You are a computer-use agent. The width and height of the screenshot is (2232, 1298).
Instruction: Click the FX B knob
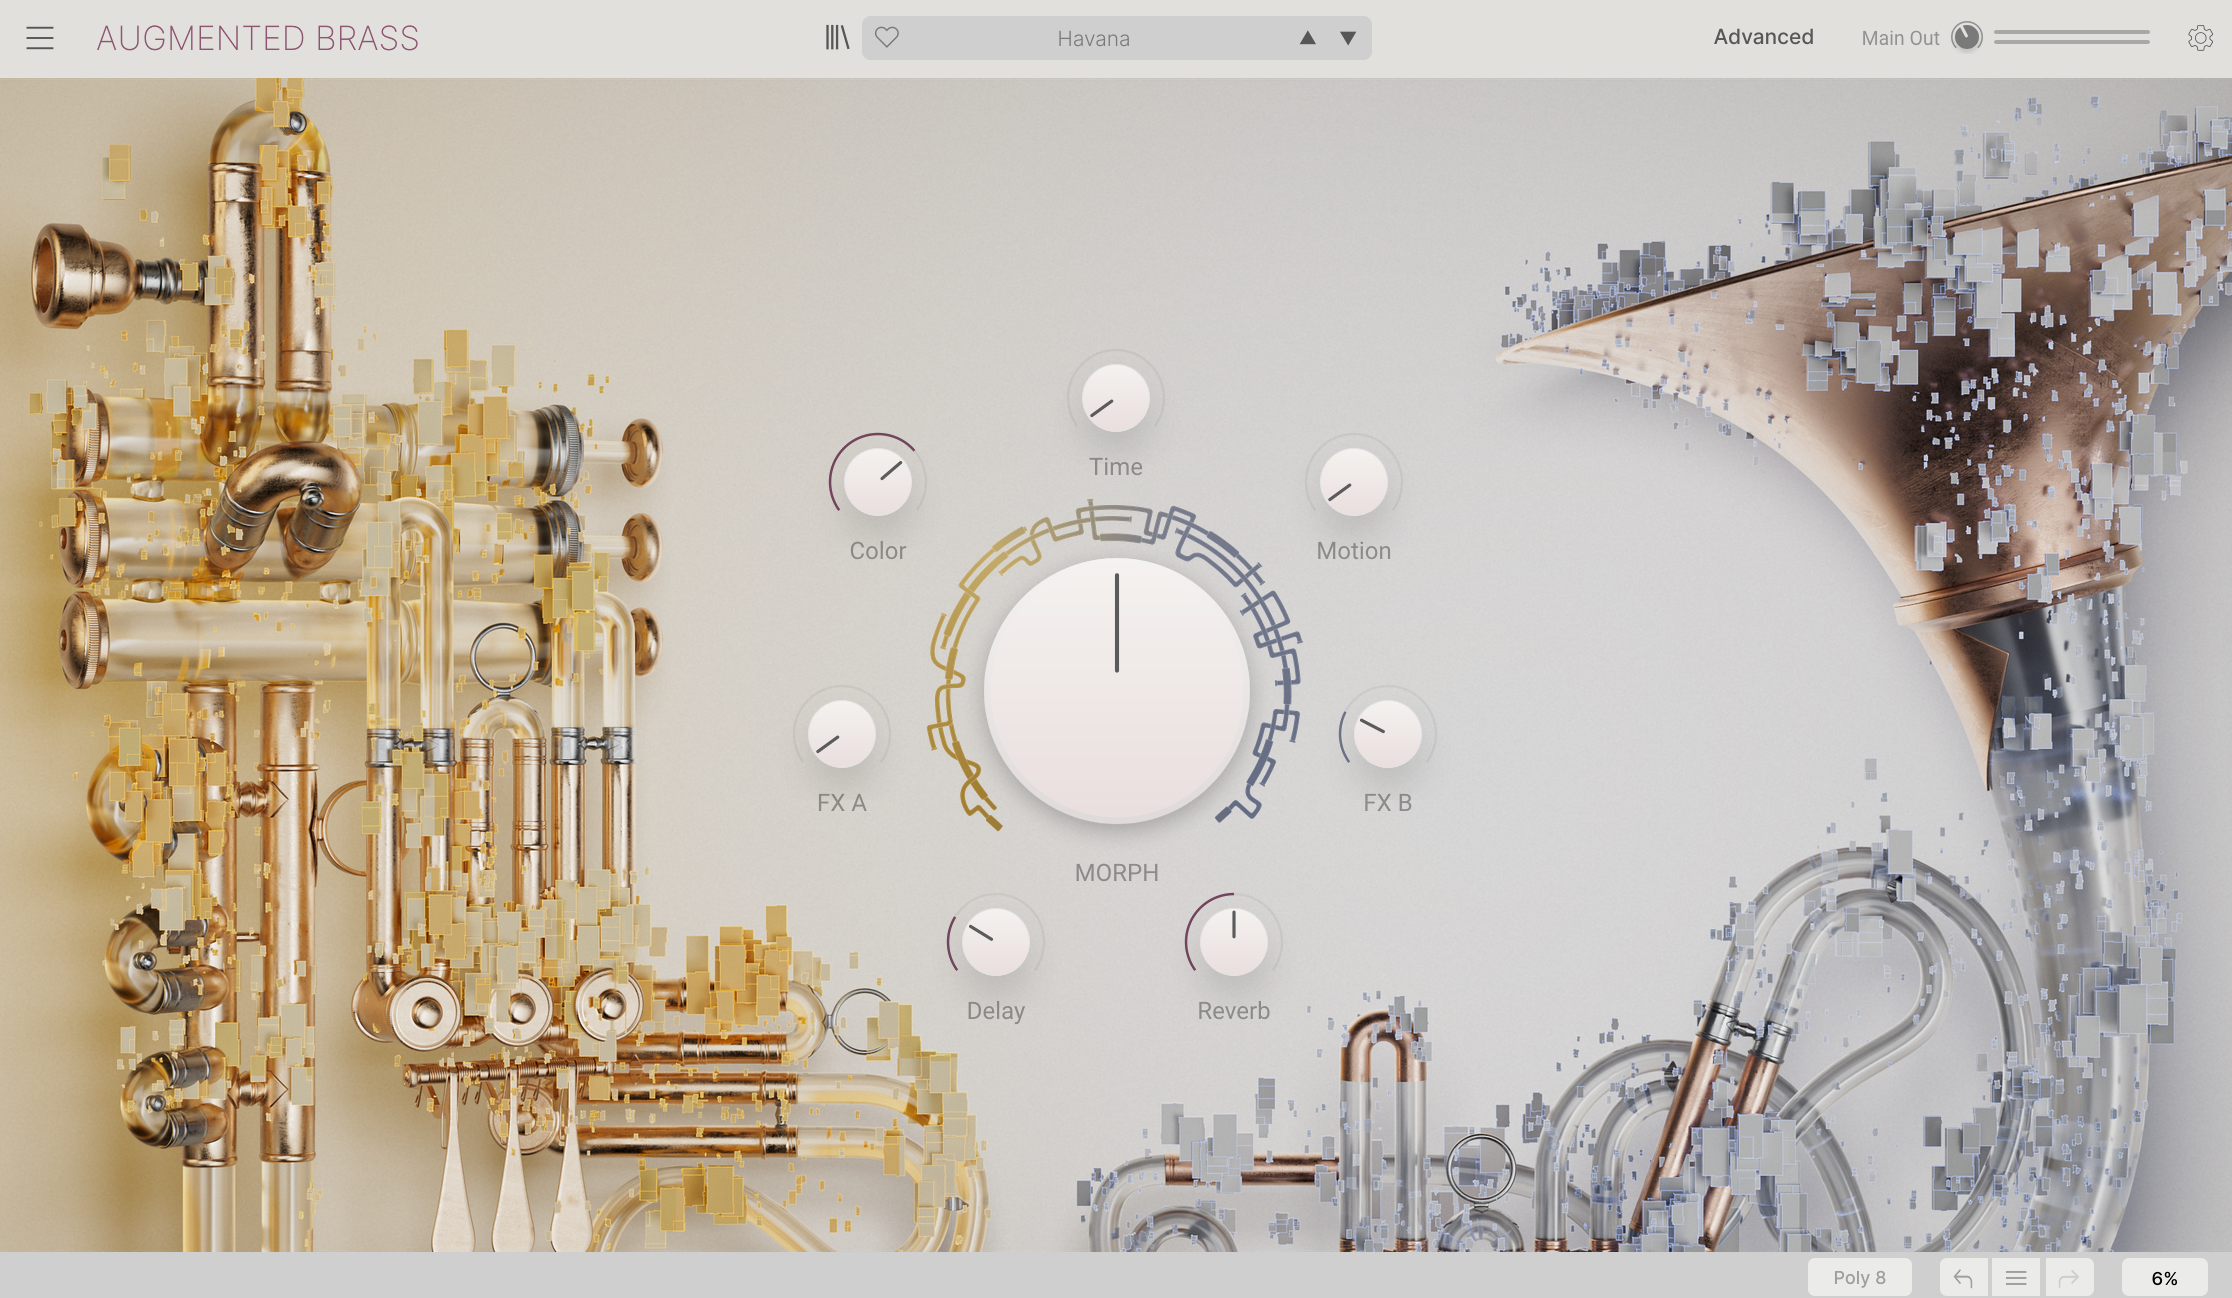tap(1387, 734)
